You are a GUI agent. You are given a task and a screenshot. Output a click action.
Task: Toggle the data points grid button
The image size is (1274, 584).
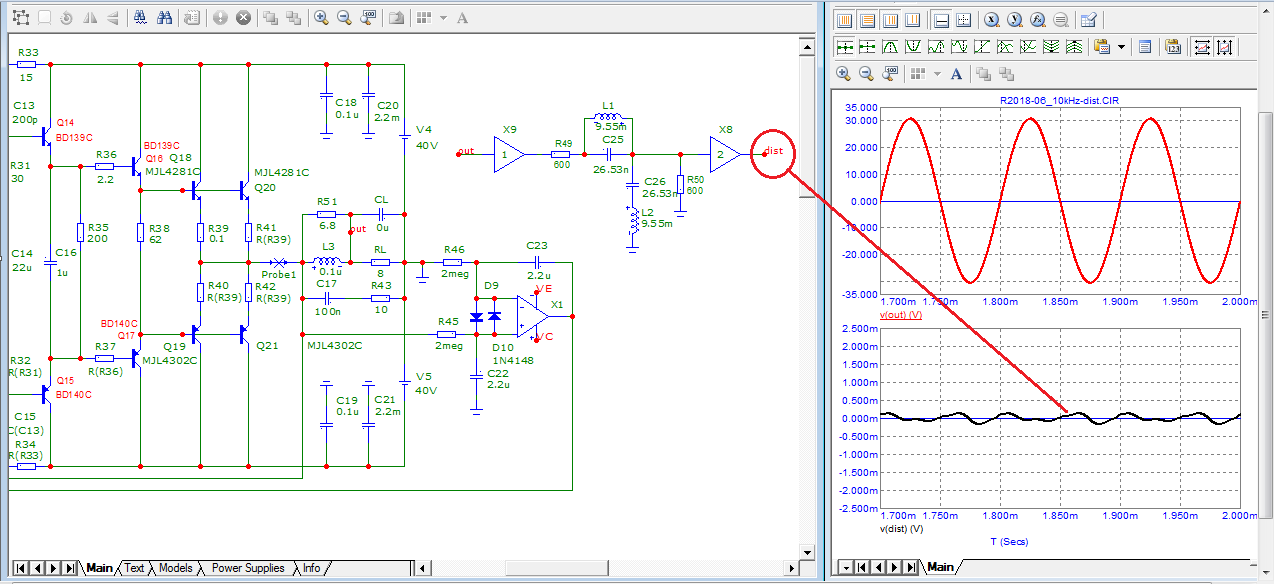[964, 20]
